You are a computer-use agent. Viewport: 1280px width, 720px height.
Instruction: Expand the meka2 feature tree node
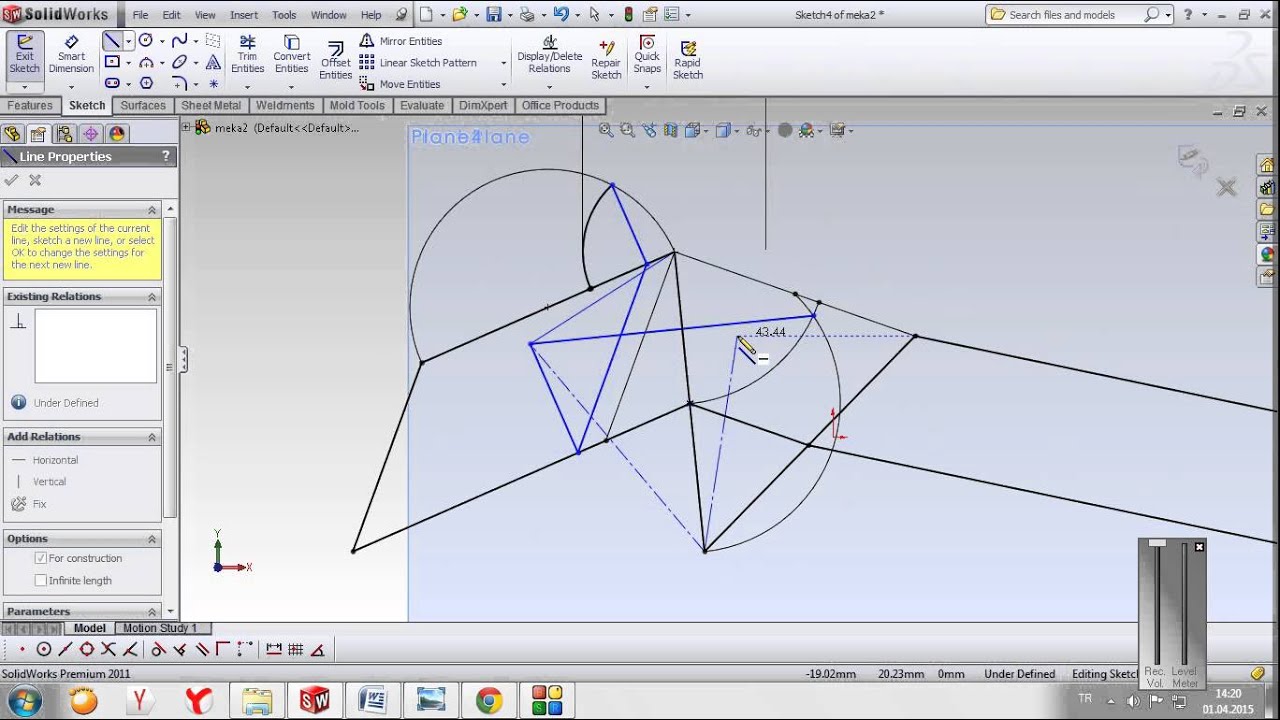pyautogui.click(x=186, y=127)
